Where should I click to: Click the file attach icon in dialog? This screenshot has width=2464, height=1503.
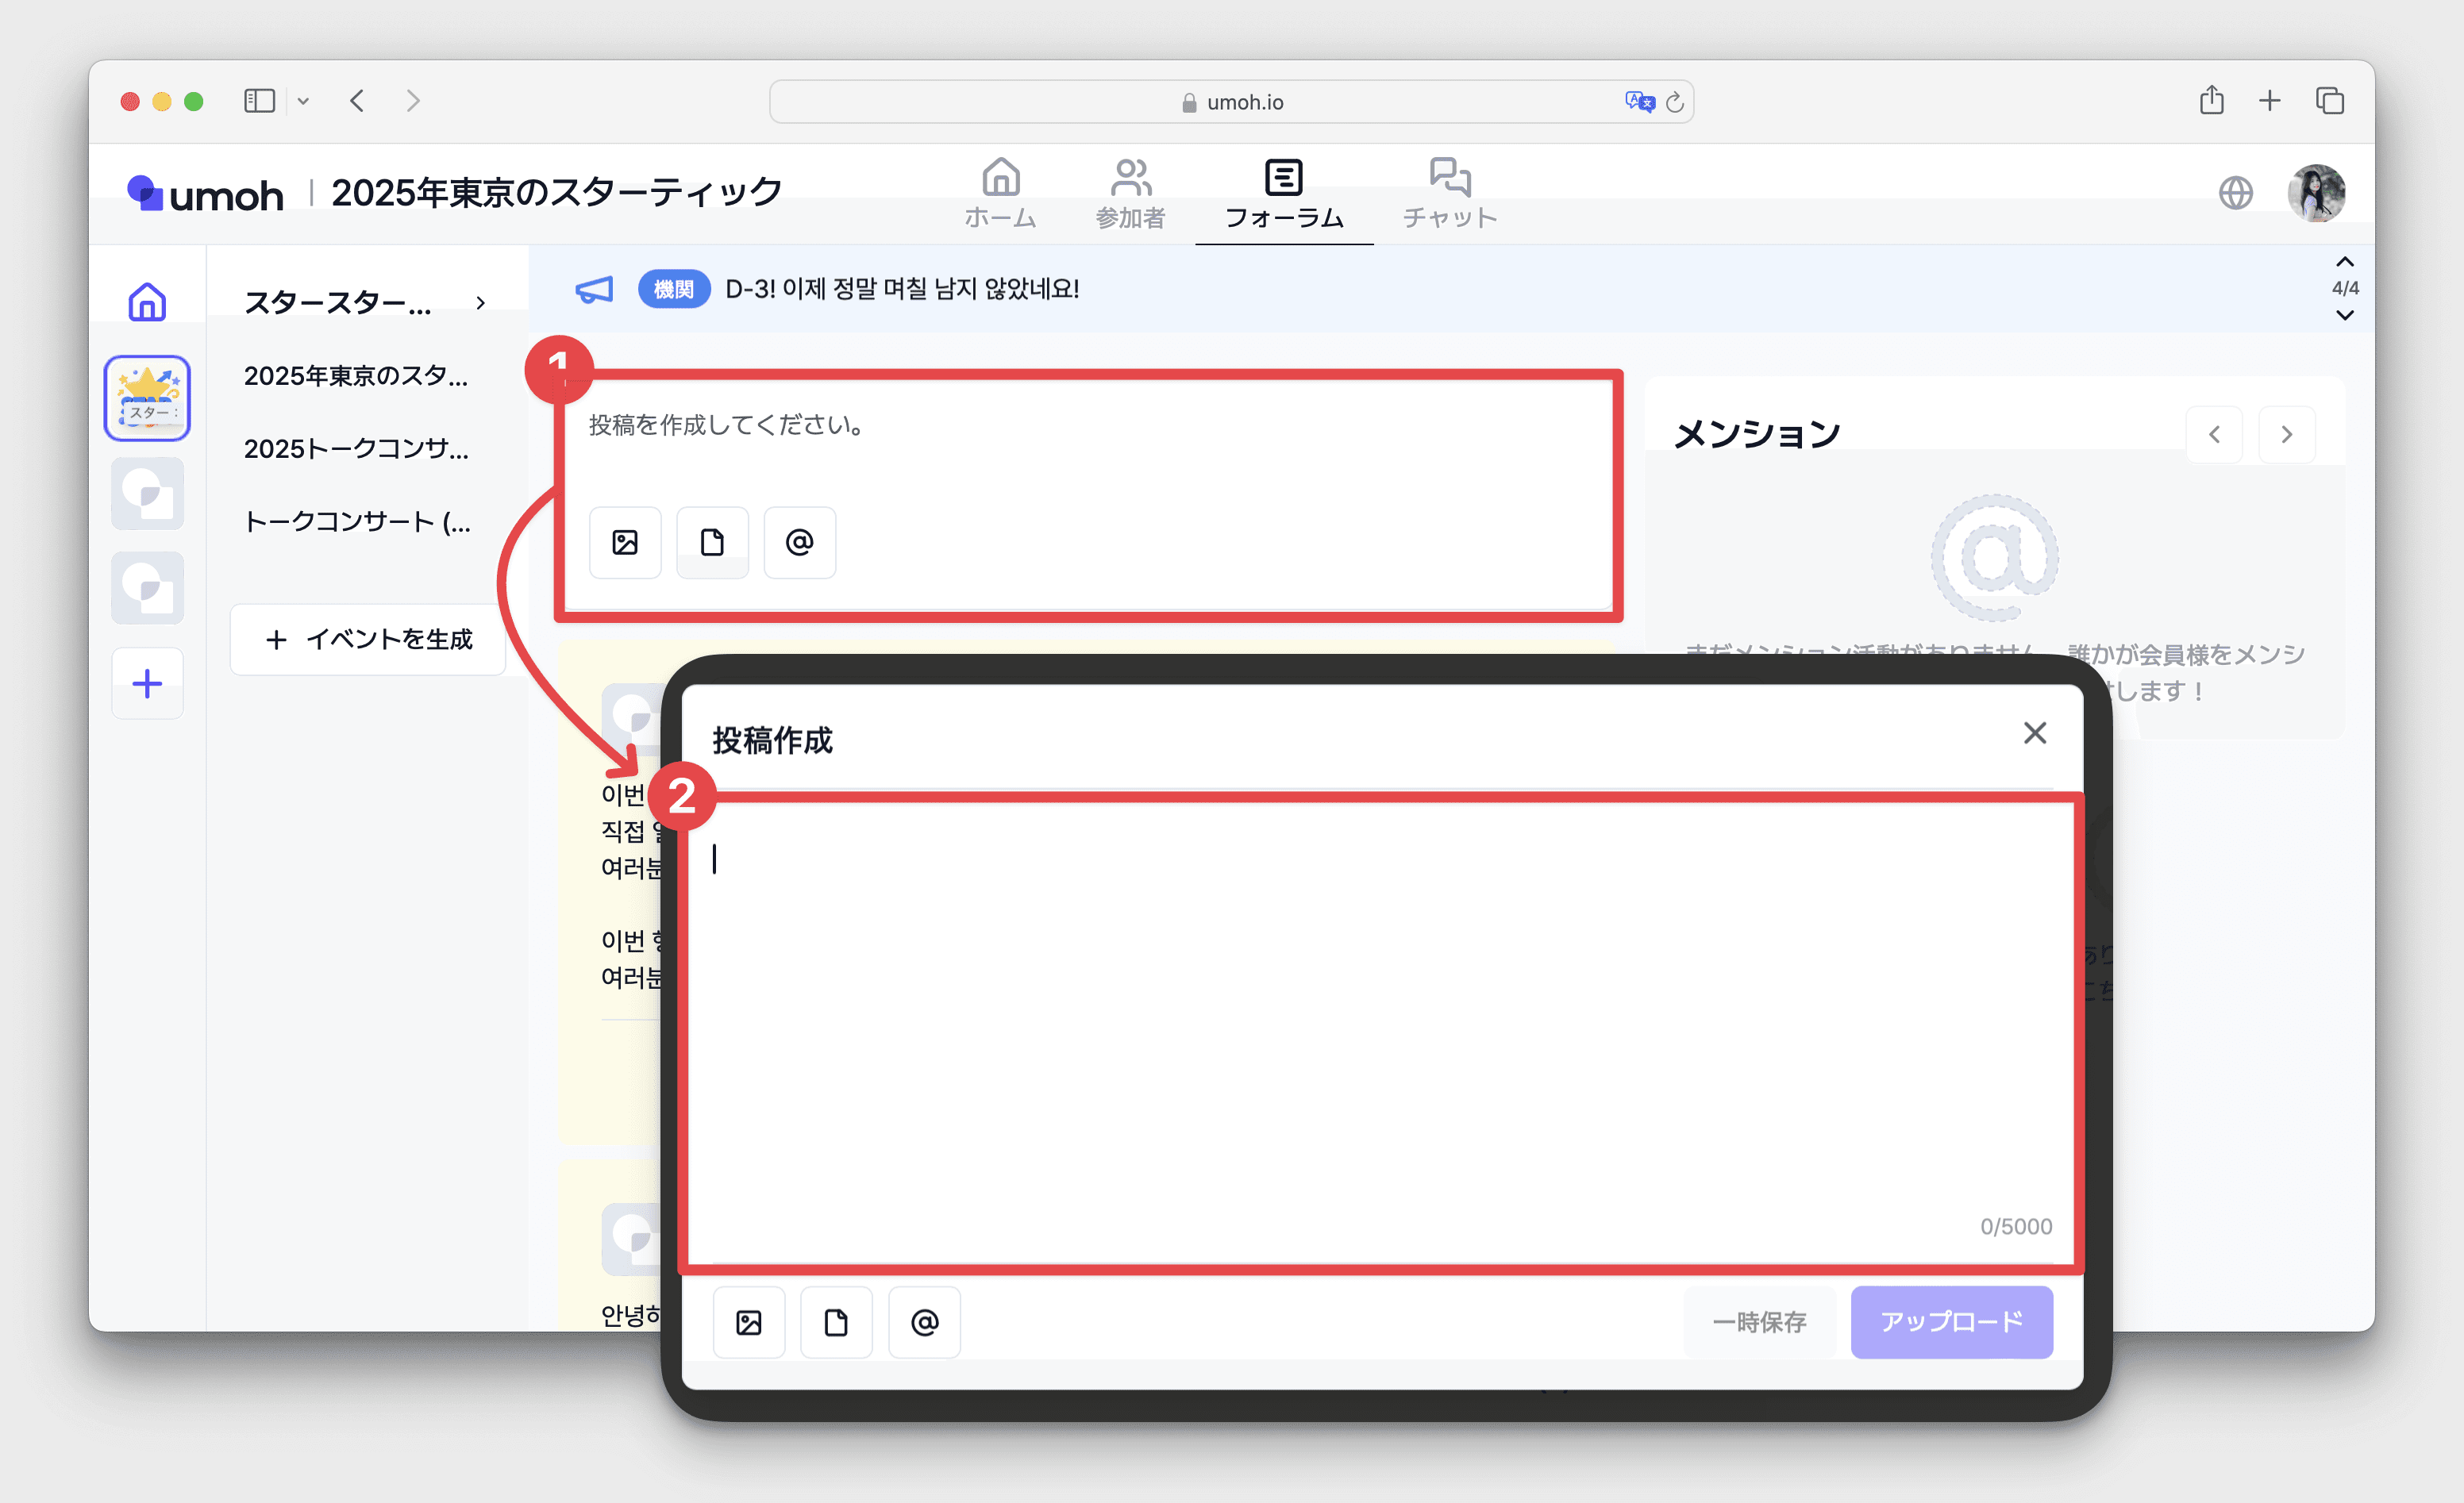[x=836, y=1322]
